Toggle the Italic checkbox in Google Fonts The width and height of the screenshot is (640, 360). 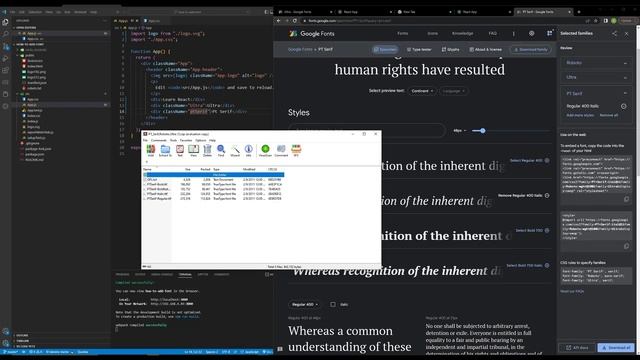(333, 304)
